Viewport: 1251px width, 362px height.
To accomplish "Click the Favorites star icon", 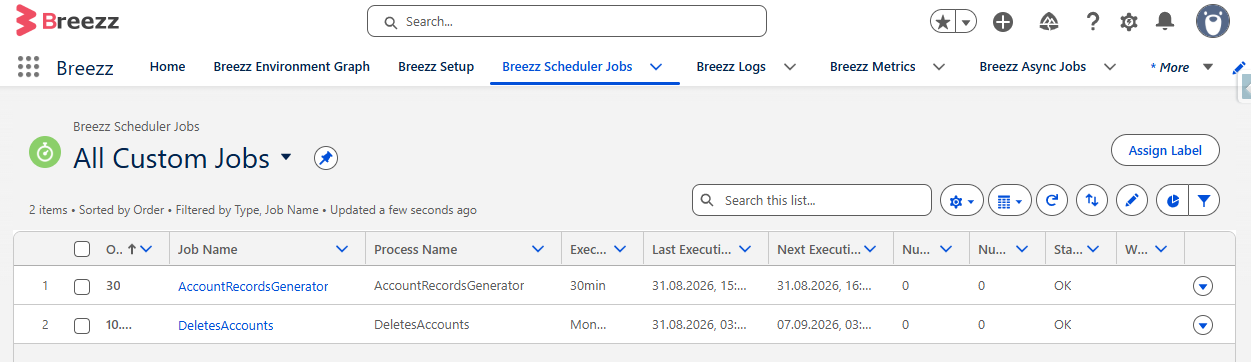I will pos(943,22).
